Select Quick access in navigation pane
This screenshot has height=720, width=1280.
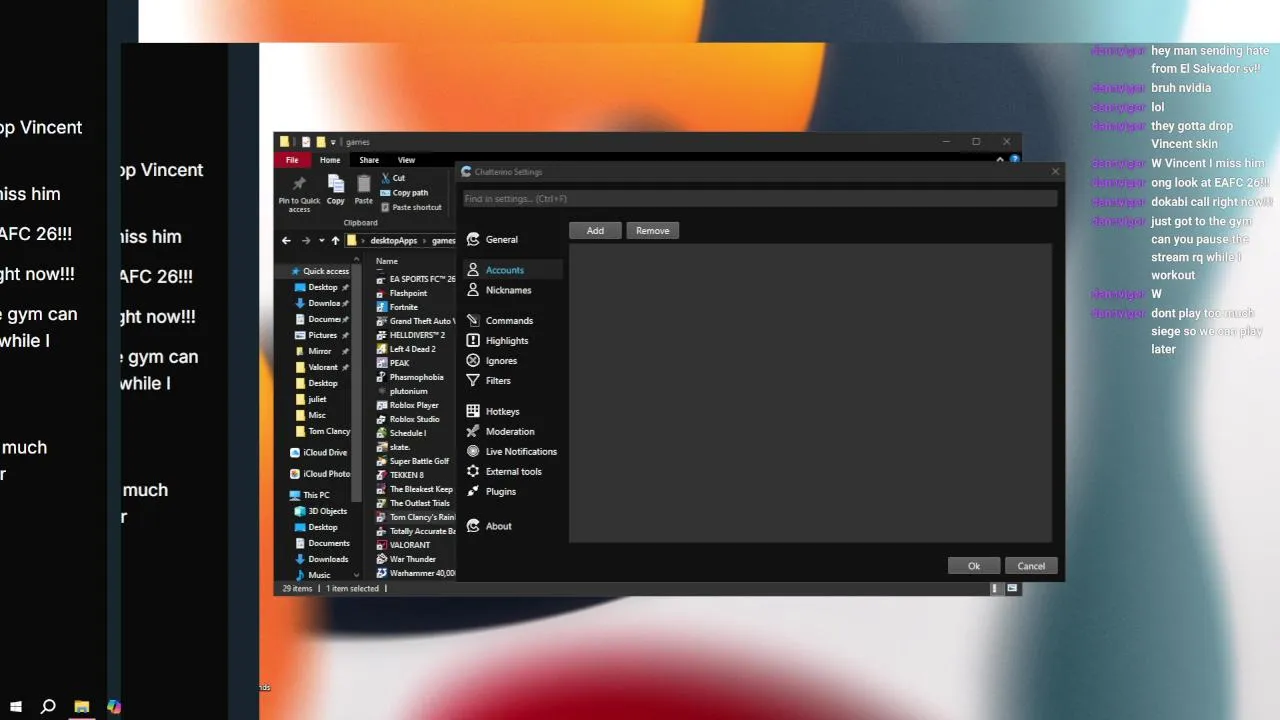click(320, 271)
